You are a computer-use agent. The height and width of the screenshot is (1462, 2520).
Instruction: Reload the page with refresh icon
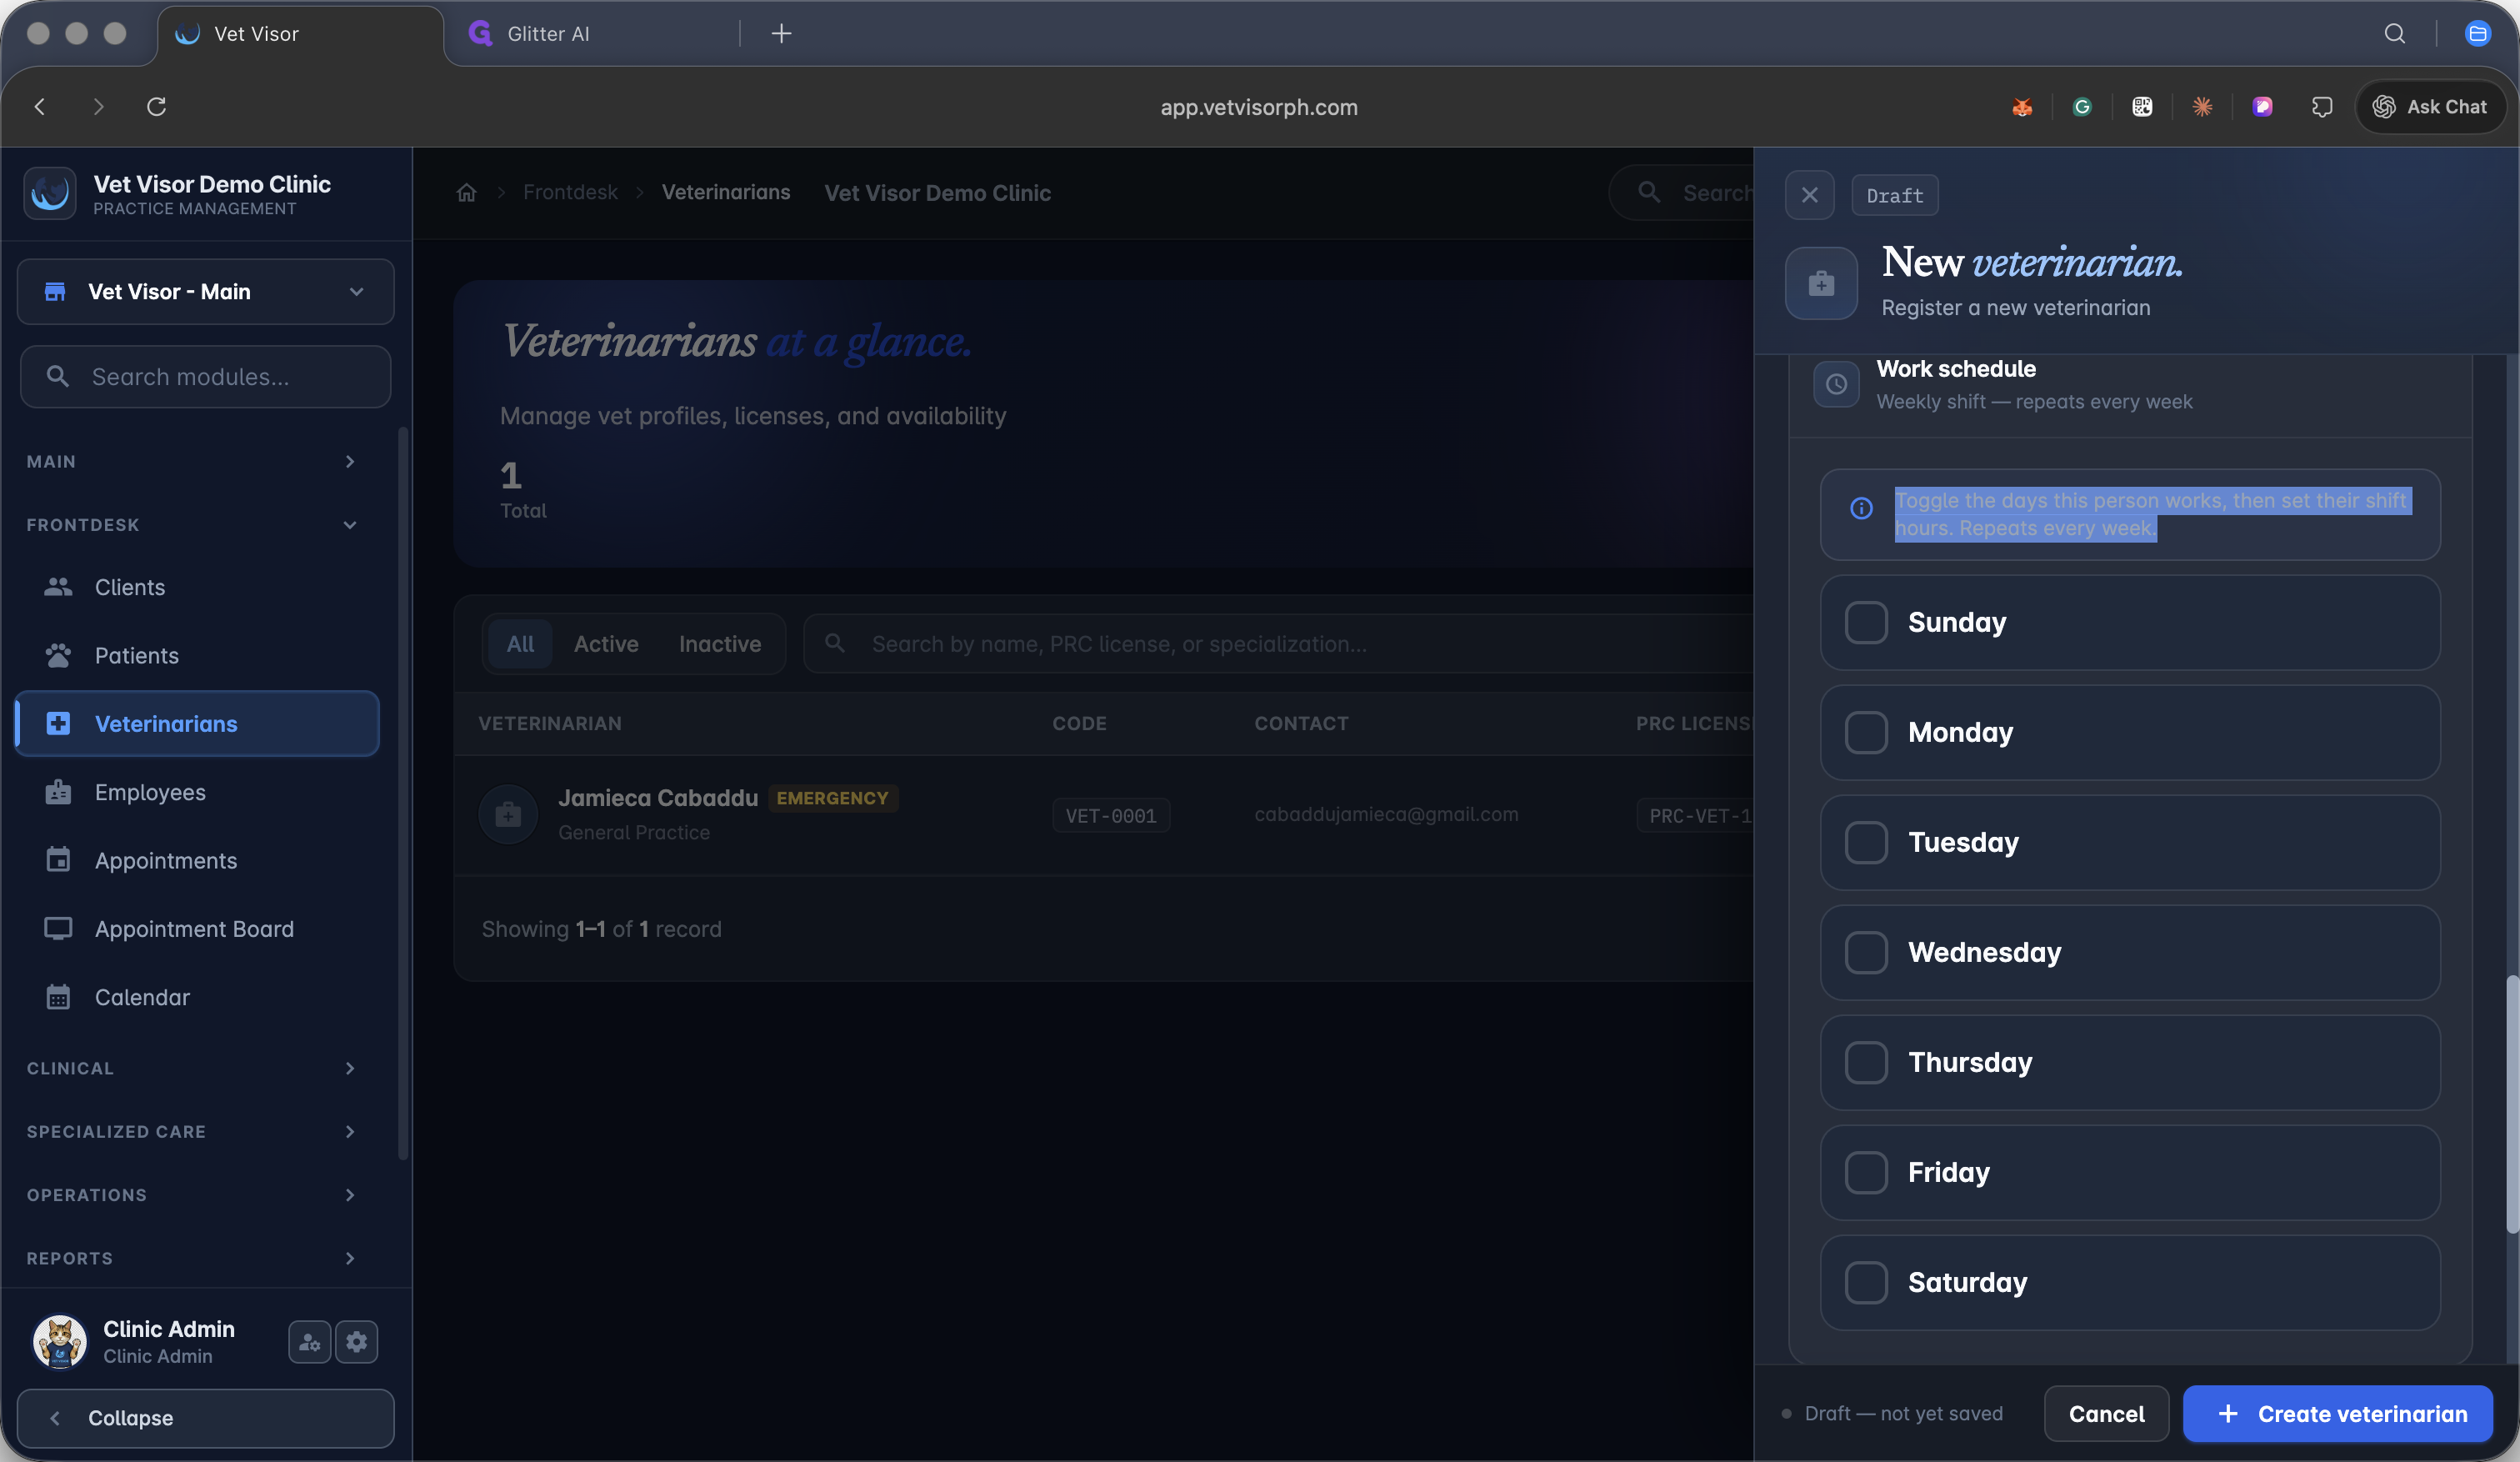(156, 107)
